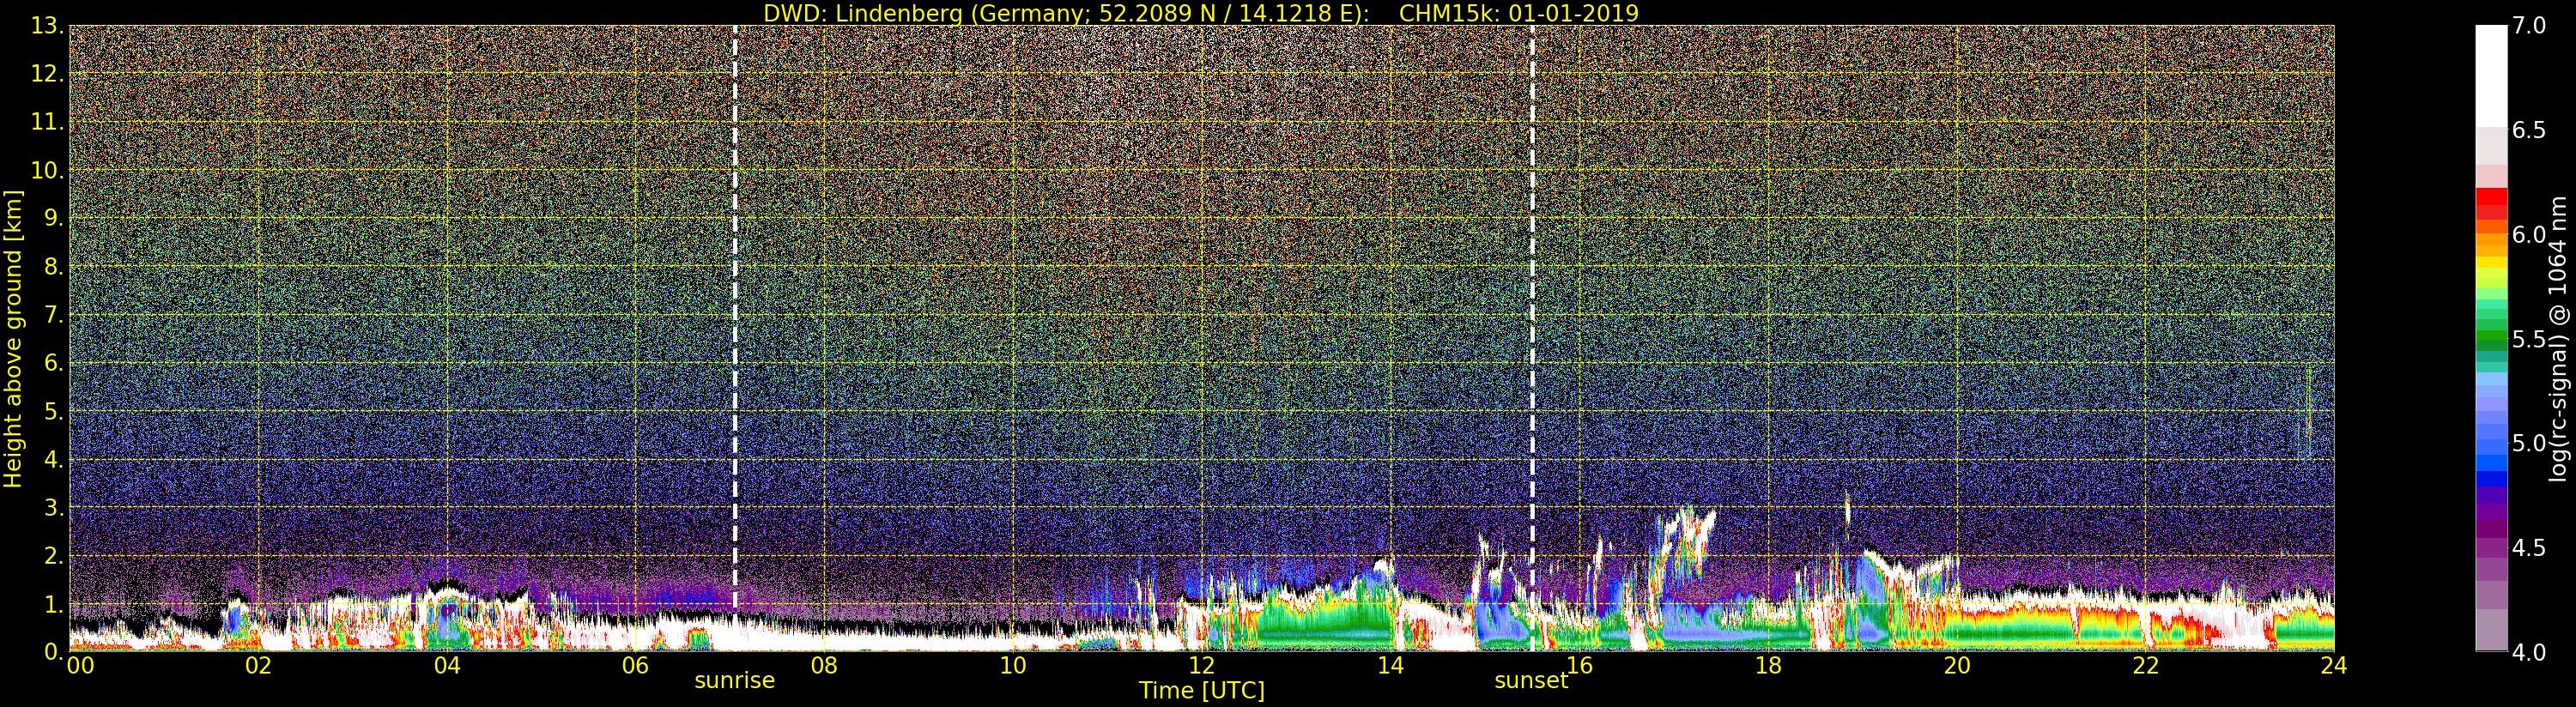Click the 'Time [UTC]' axis label
The width and height of the screenshot is (2576, 707).
1202,691
